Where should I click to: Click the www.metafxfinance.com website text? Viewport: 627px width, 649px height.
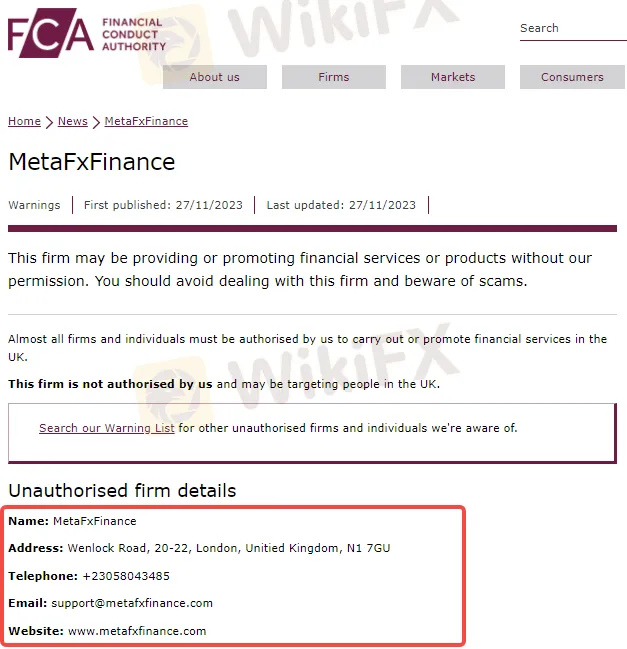[137, 631]
